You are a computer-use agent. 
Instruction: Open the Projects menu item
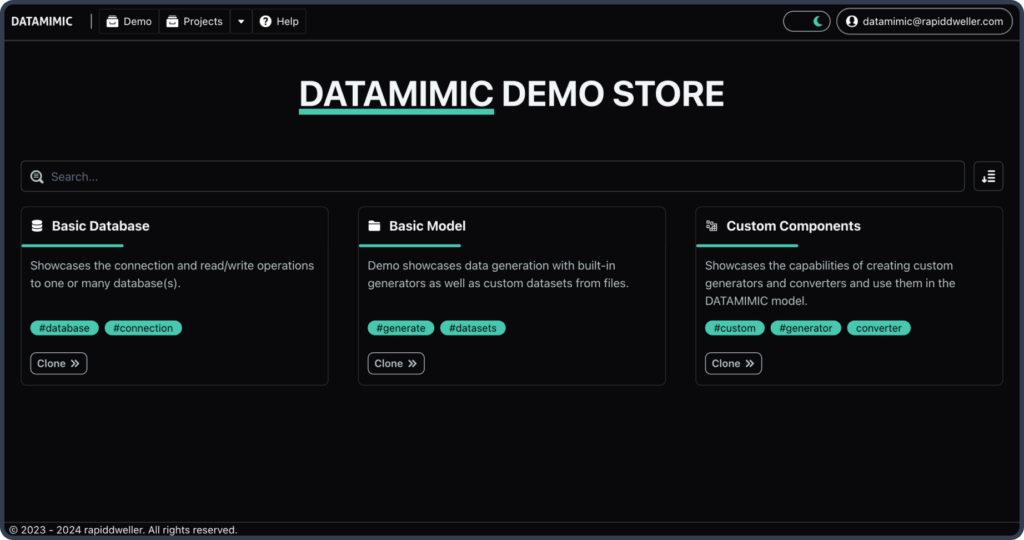[194, 21]
